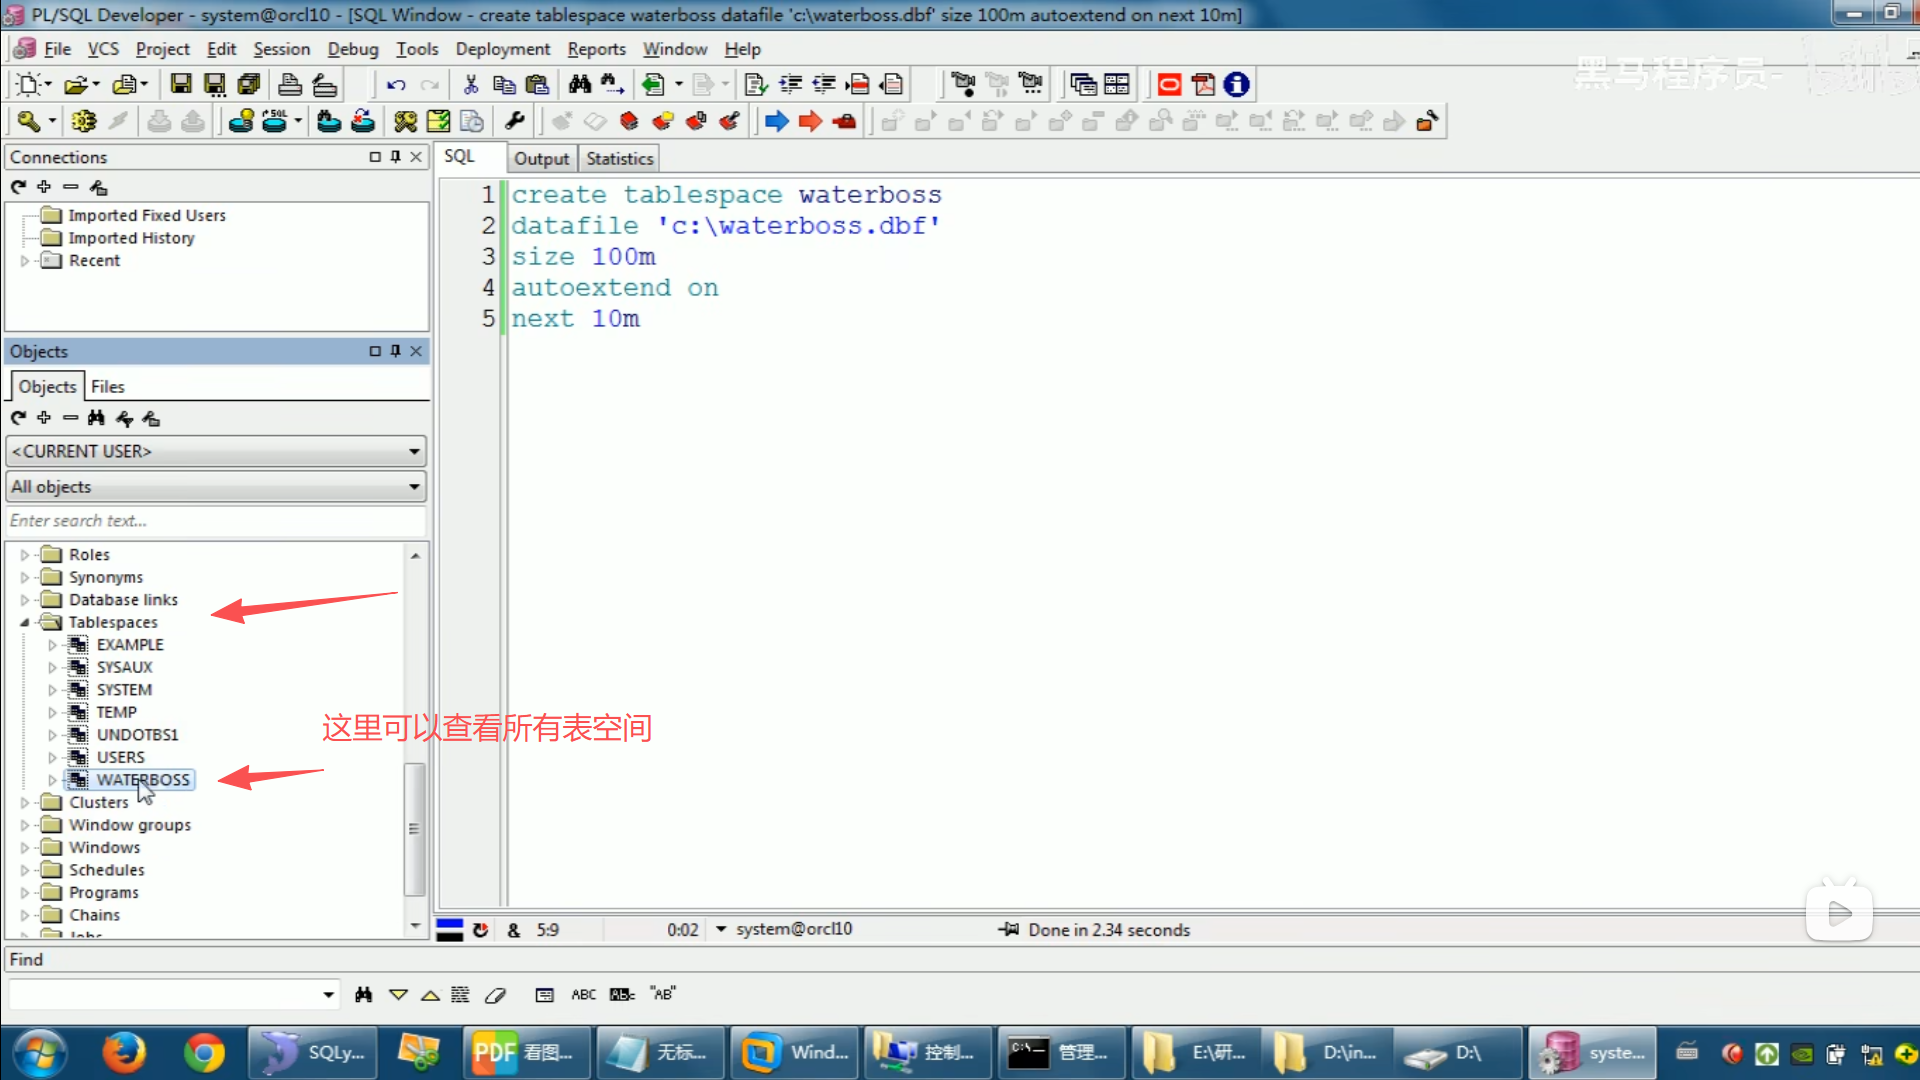Click the Undo arrow icon
Image resolution: width=1920 pixels, height=1080 pixels.
pos(396,85)
